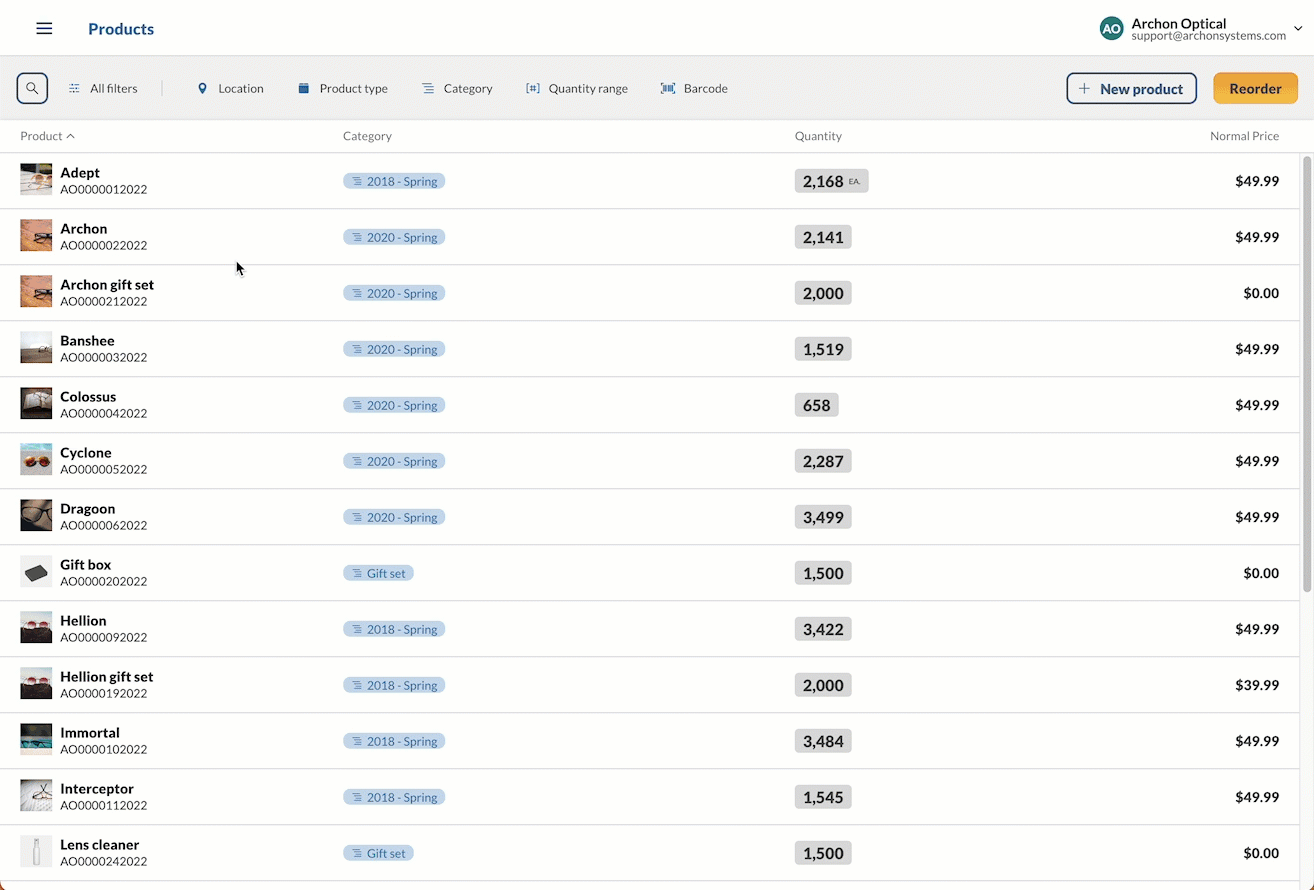Click the 1,545 quantity badge for Interceptor

pos(823,797)
